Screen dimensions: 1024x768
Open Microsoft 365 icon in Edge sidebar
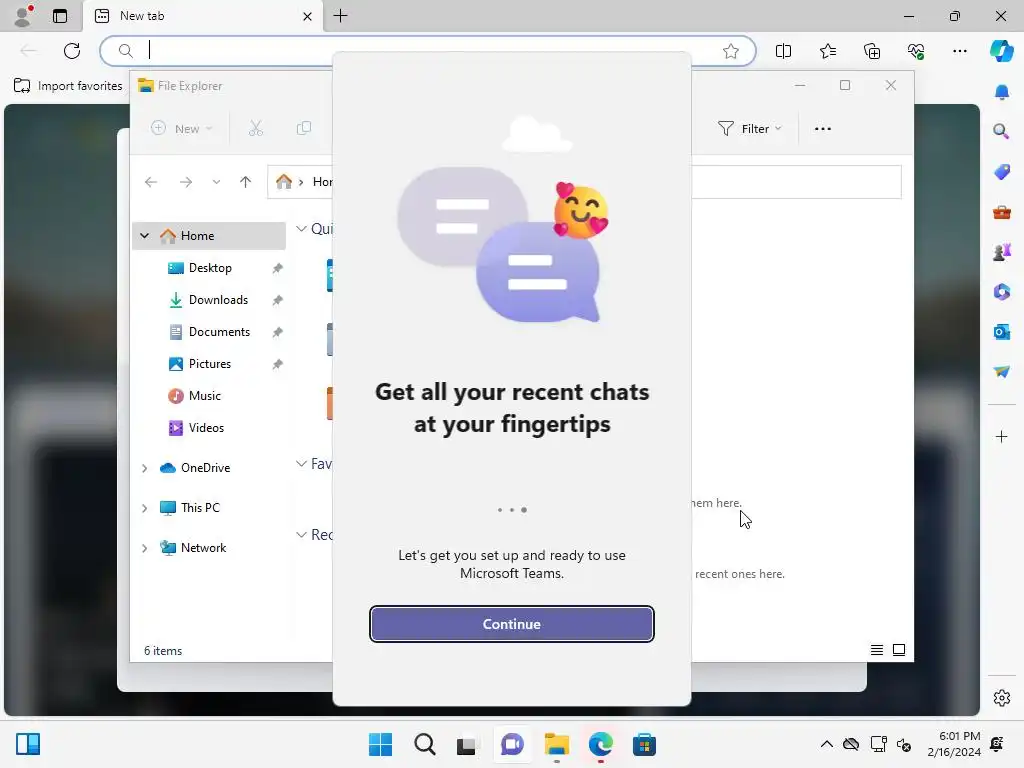click(1002, 291)
